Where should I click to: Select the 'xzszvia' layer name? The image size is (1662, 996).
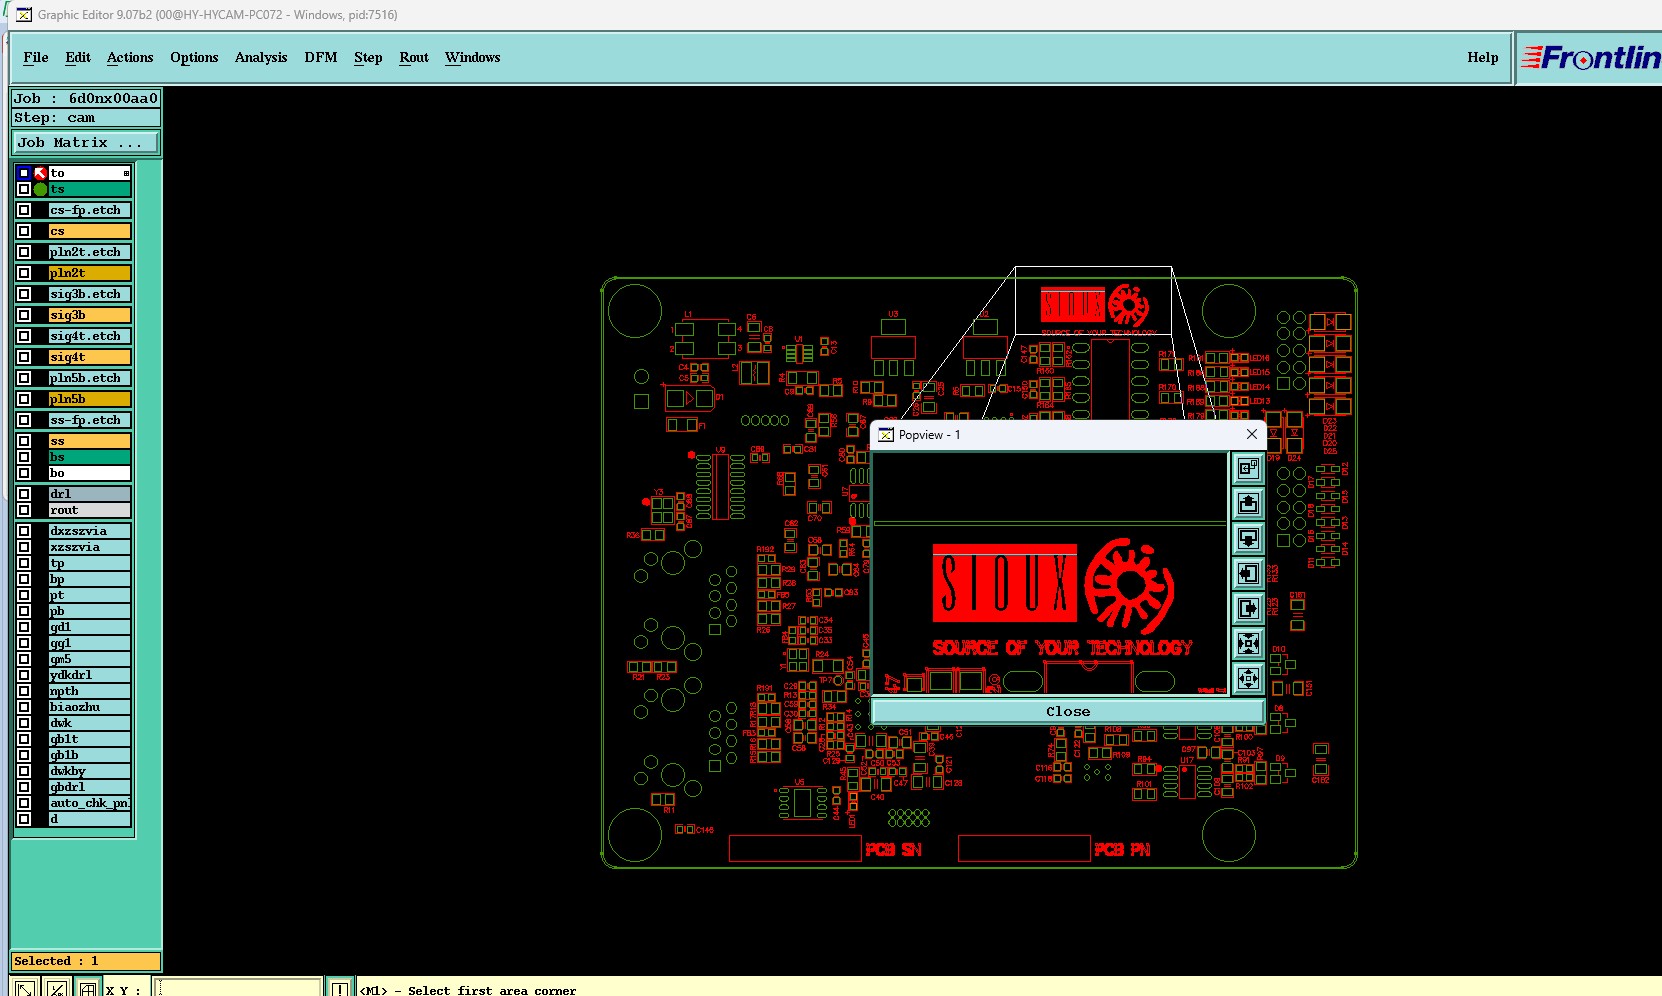click(x=90, y=547)
